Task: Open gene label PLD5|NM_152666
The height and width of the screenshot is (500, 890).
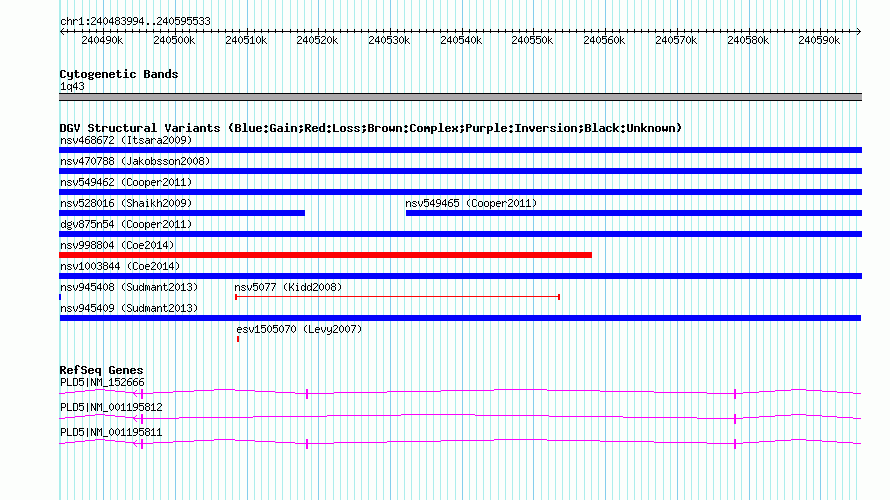Action: point(102,383)
